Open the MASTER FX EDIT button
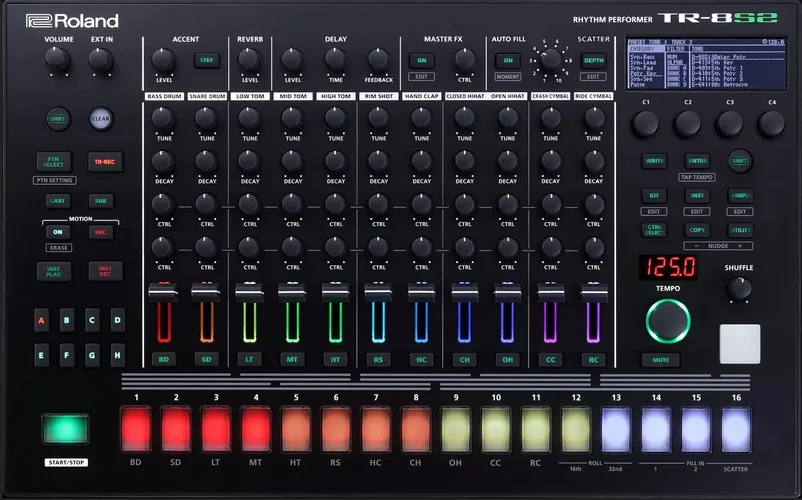 [421, 77]
